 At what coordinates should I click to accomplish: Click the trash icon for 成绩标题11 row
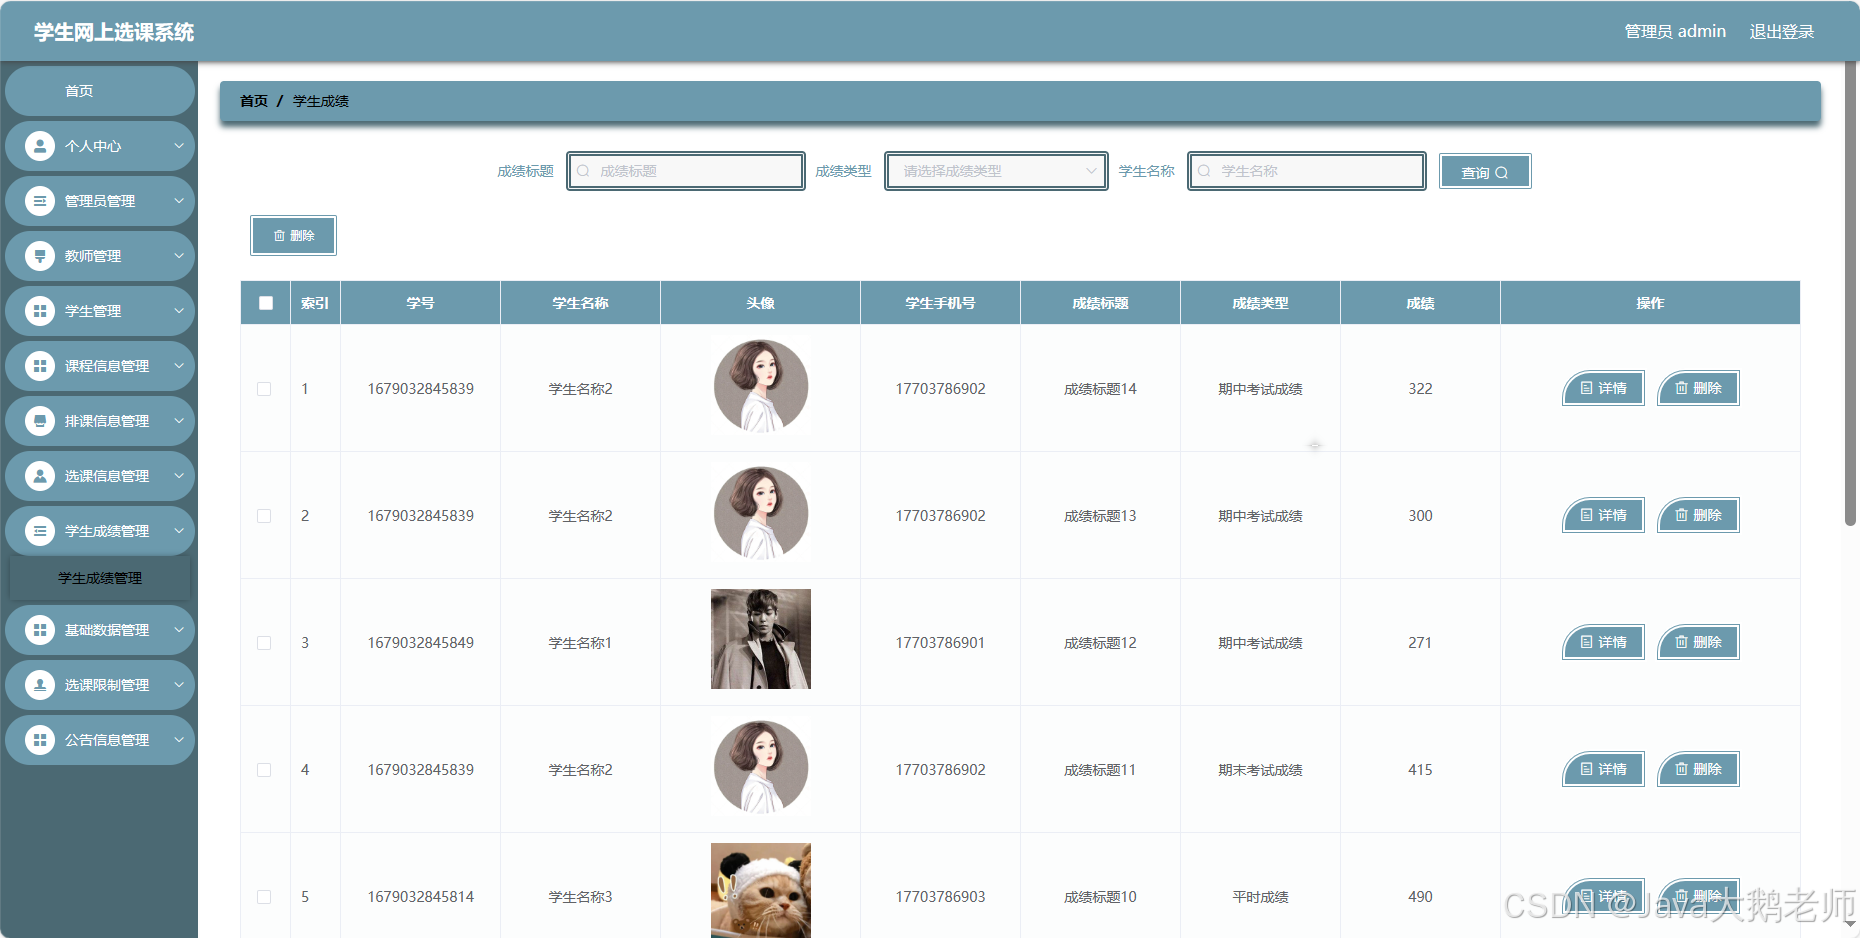(x=1681, y=769)
